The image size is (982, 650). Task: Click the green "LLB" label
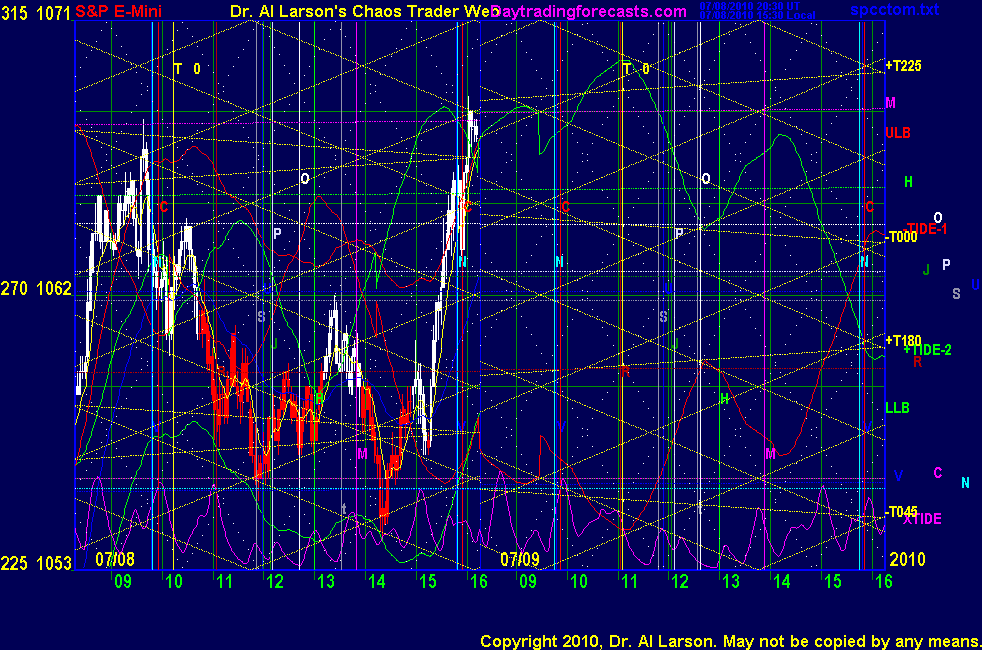pos(897,408)
